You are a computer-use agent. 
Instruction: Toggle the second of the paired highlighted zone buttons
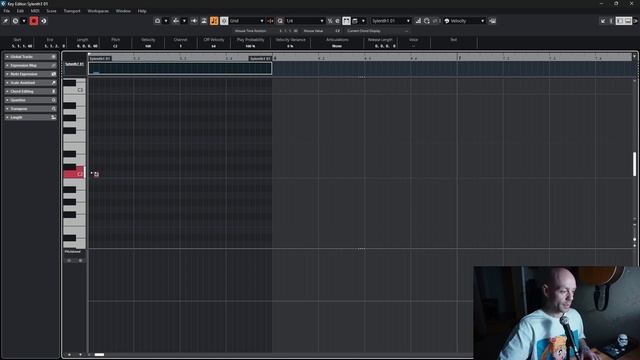tap(628, 21)
